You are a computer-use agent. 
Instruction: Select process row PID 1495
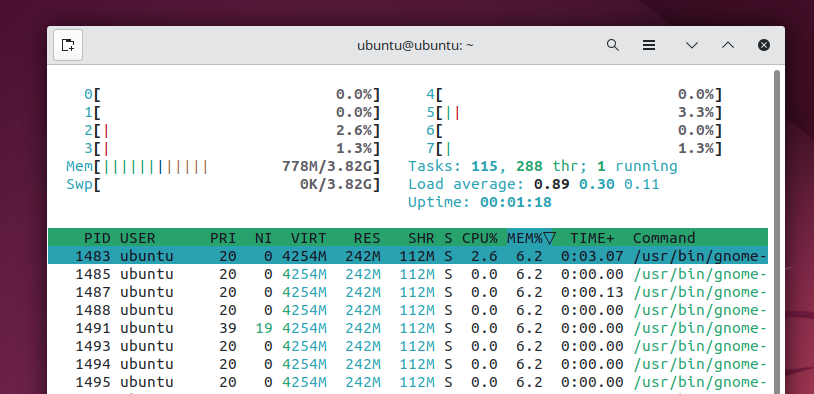point(408,383)
